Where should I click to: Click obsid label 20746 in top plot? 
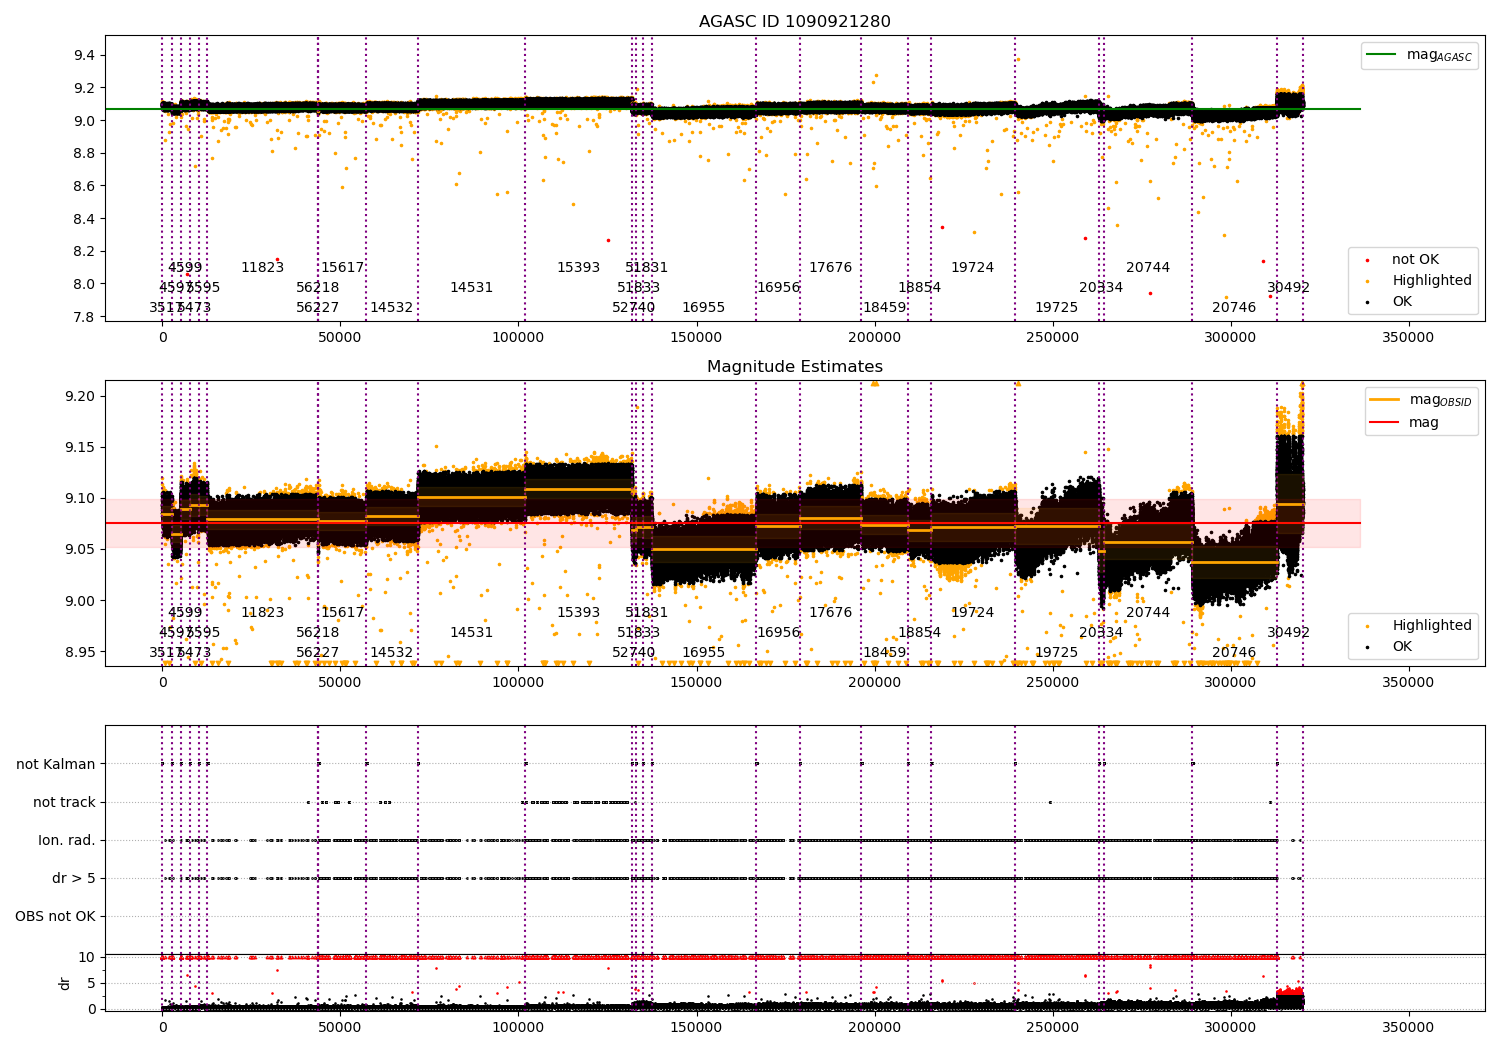tap(1234, 308)
